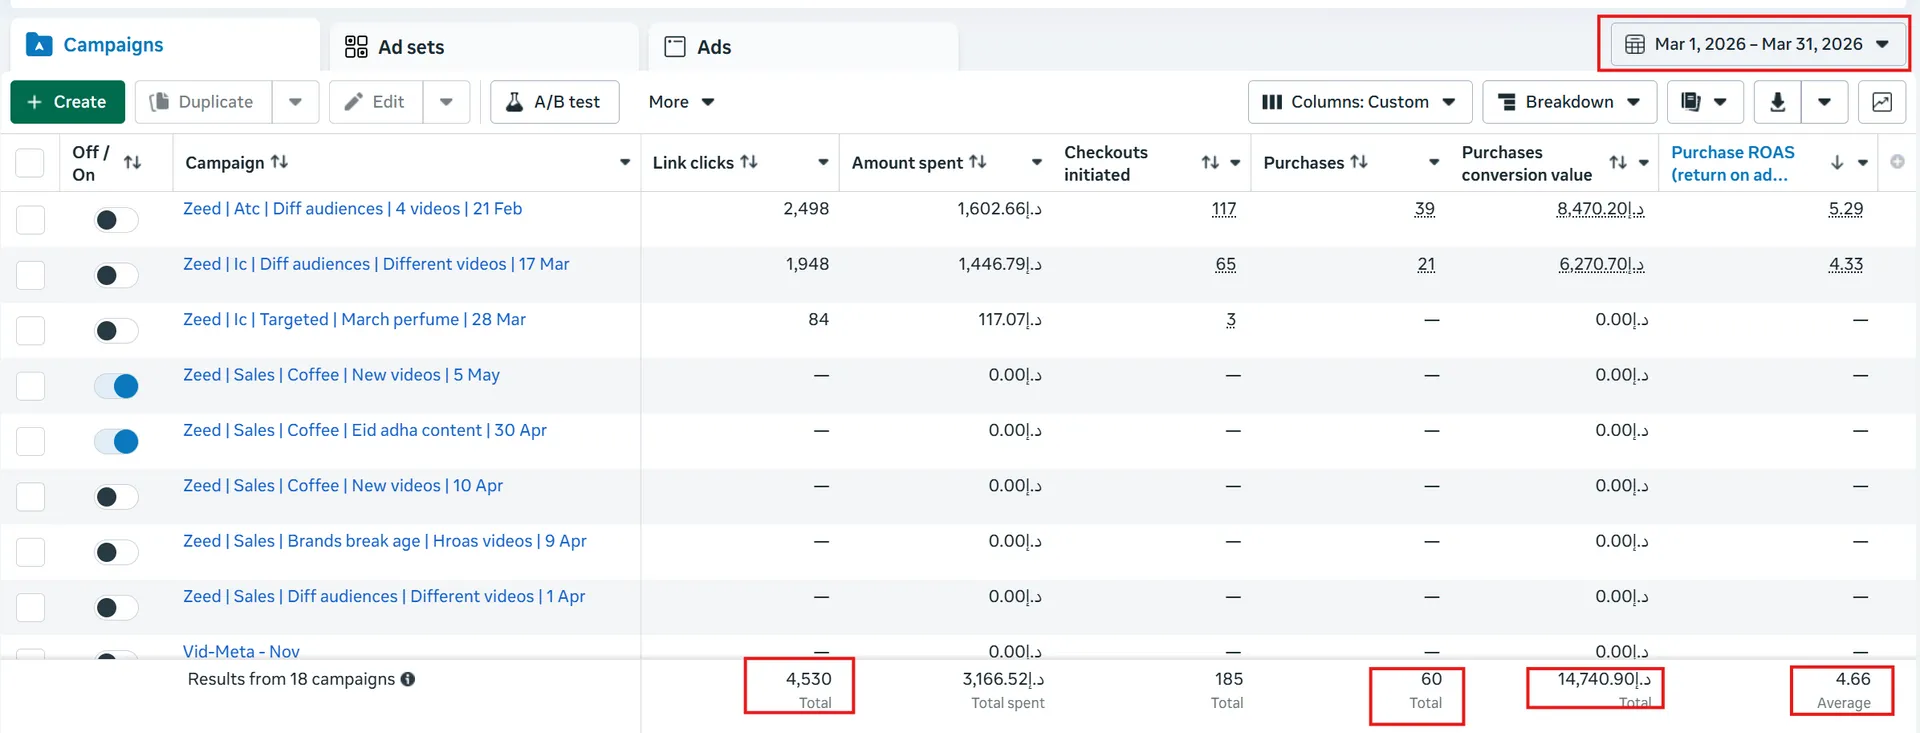The width and height of the screenshot is (1920, 733).
Task: Click the download export icon
Action: coord(1777,102)
